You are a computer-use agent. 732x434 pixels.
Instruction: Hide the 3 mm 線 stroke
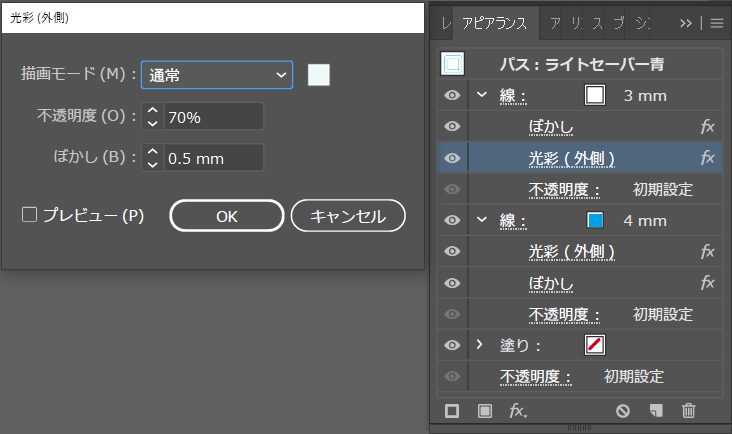pyautogui.click(x=452, y=95)
